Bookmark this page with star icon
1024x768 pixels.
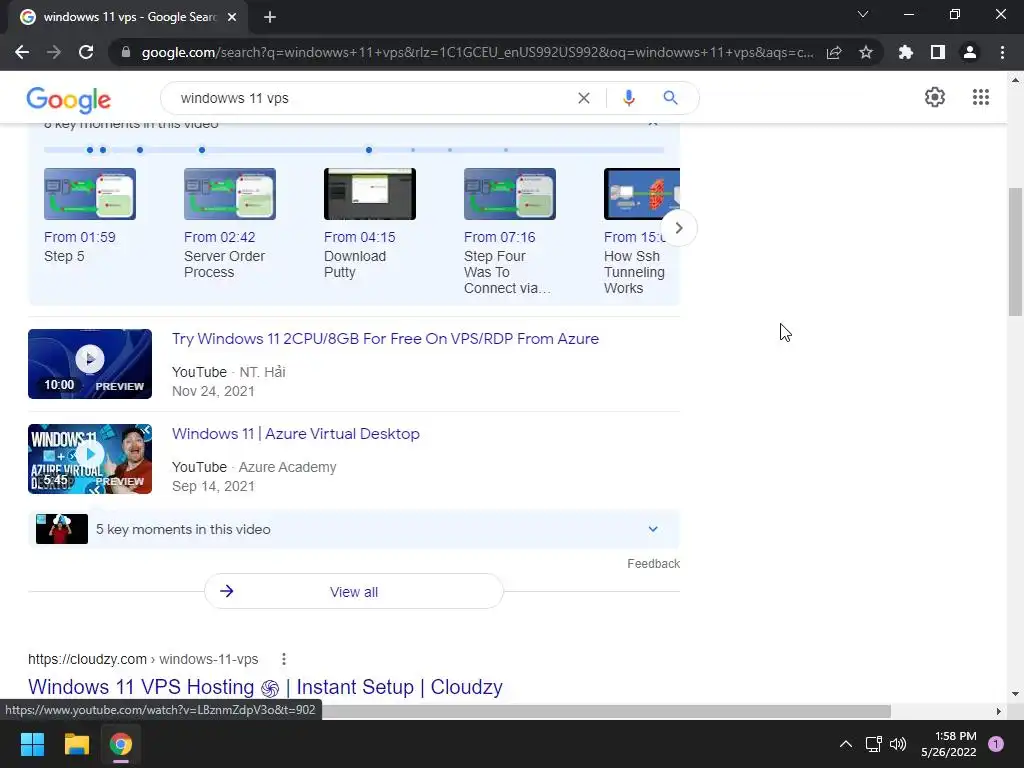click(x=866, y=52)
